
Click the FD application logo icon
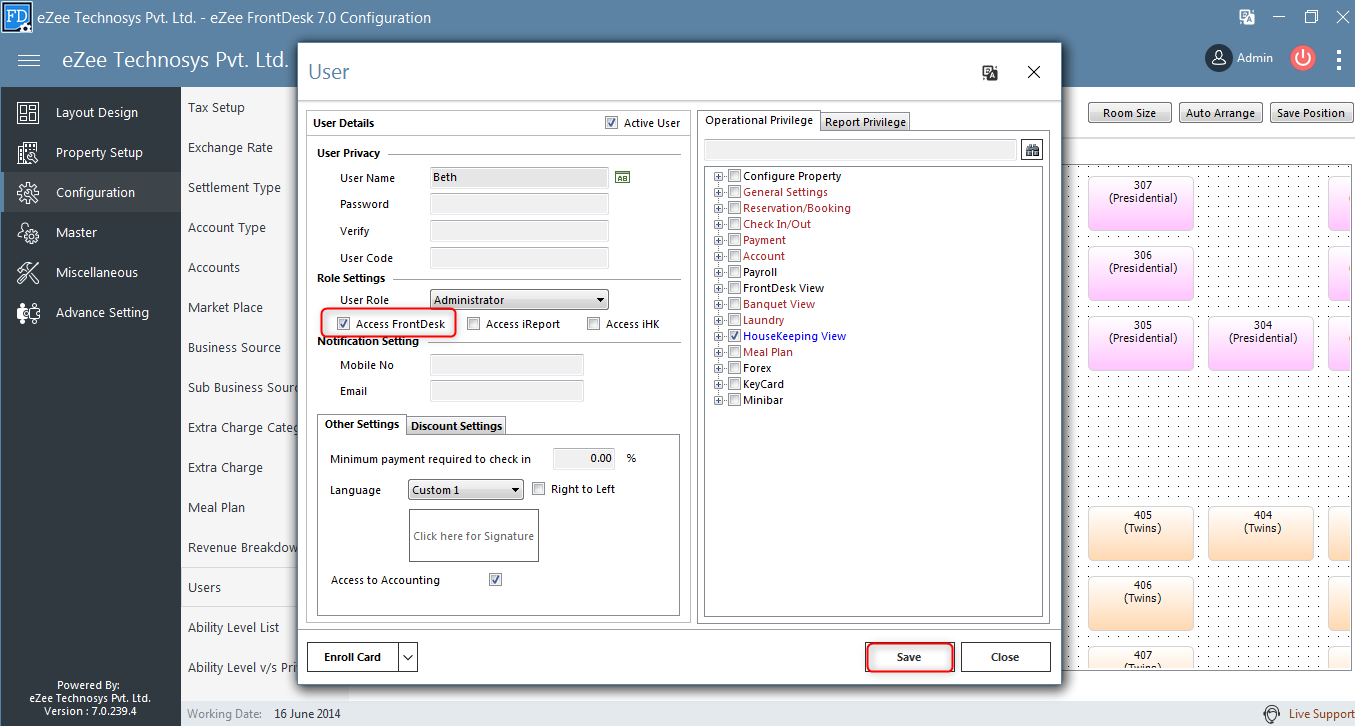coord(18,17)
